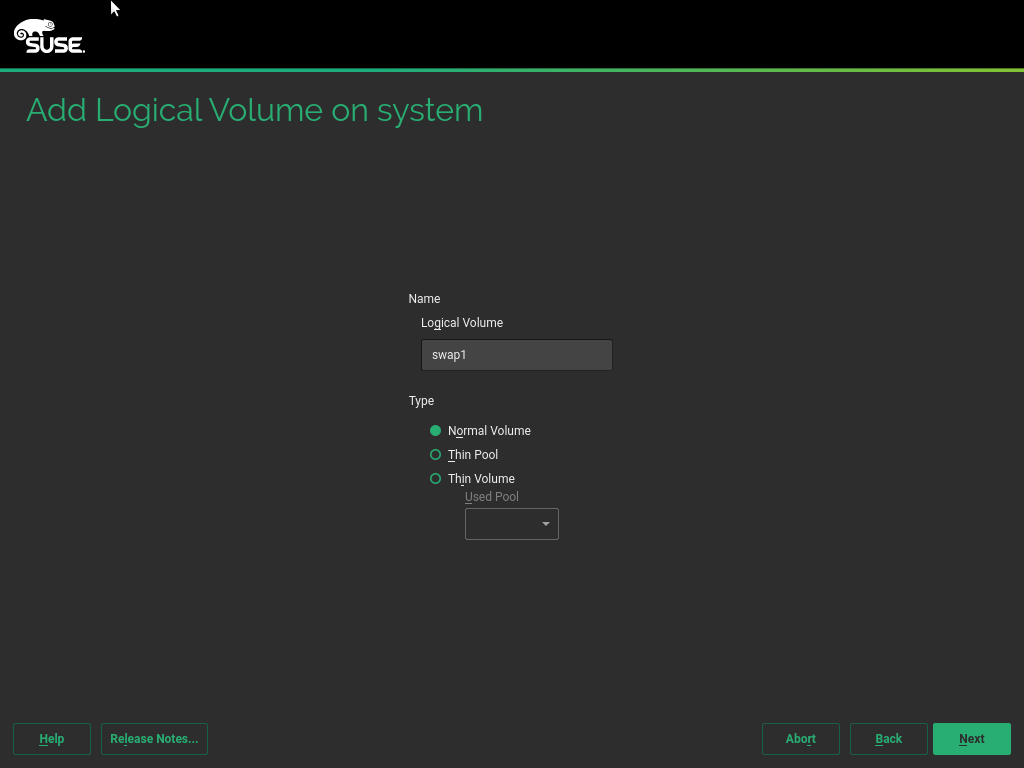Click the Logical Volume name field containing swap1

coord(516,355)
